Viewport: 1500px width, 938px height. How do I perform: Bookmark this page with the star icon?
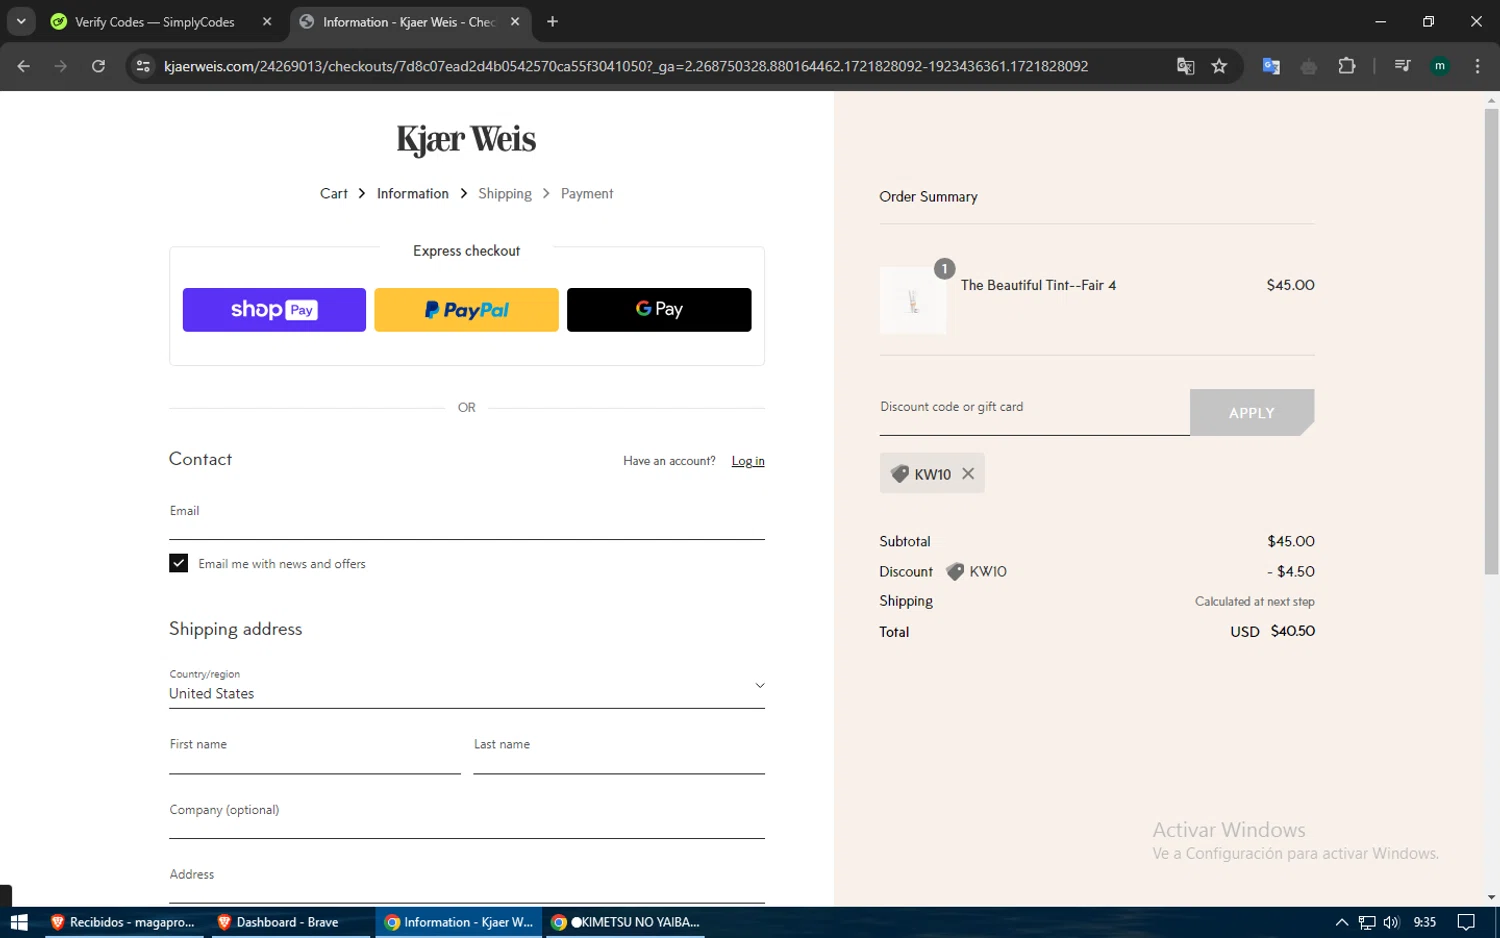pyautogui.click(x=1219, y=66)
